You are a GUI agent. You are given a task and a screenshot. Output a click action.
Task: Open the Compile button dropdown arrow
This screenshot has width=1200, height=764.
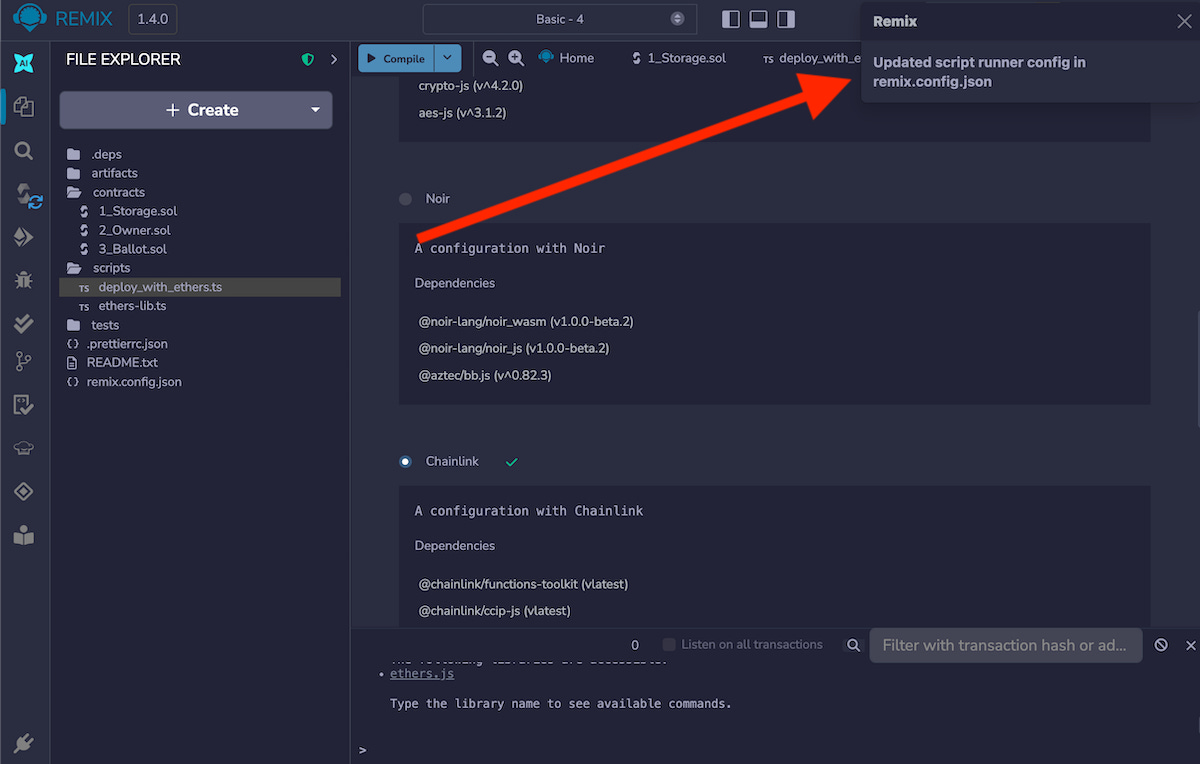coord(449,58)
